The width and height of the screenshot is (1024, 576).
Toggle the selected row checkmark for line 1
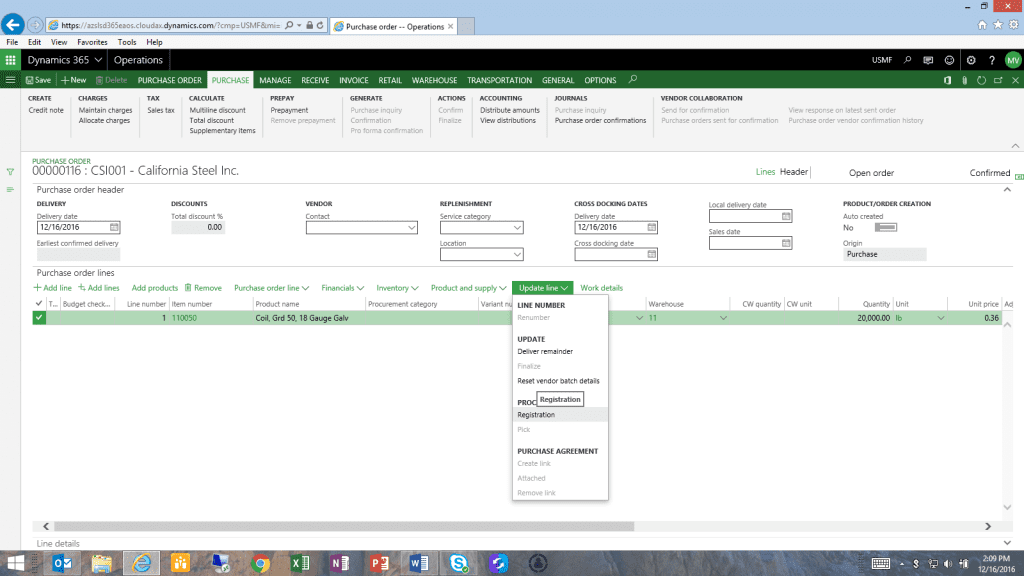(39, 318)
